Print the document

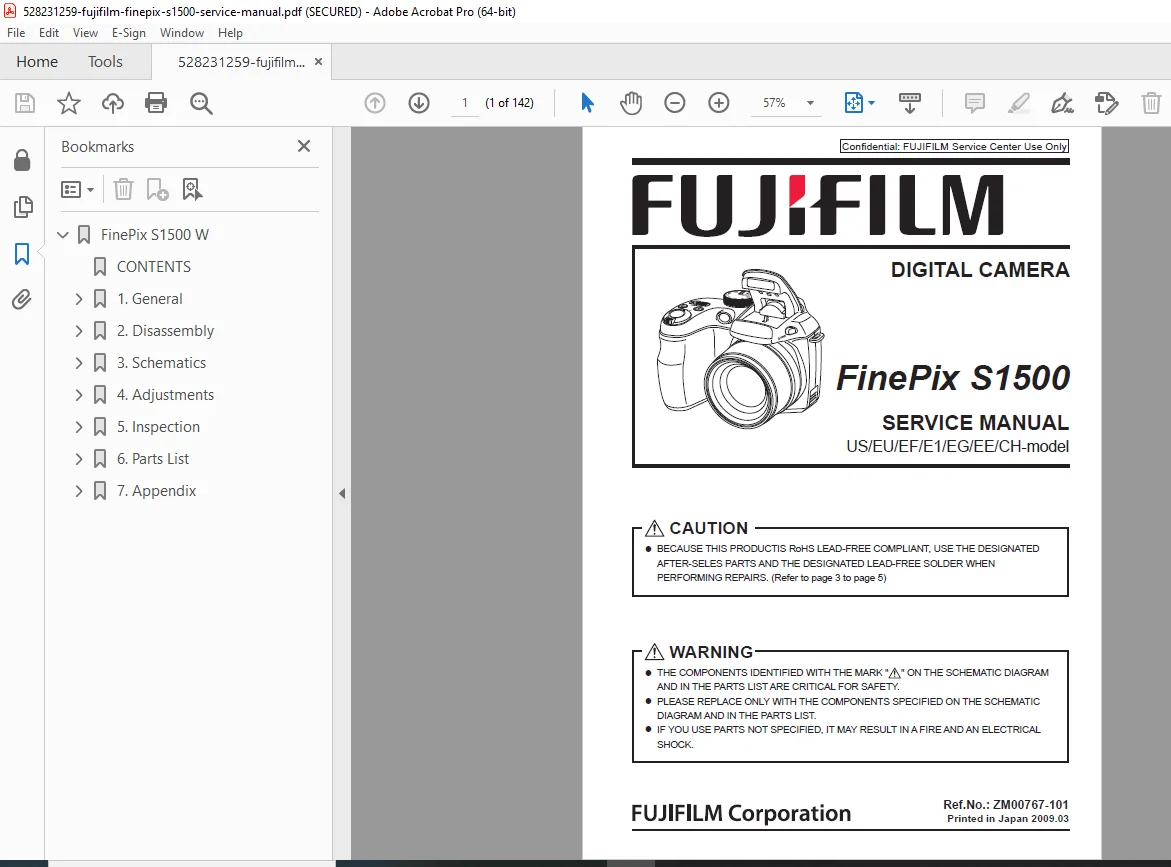(x=156, y=103)
